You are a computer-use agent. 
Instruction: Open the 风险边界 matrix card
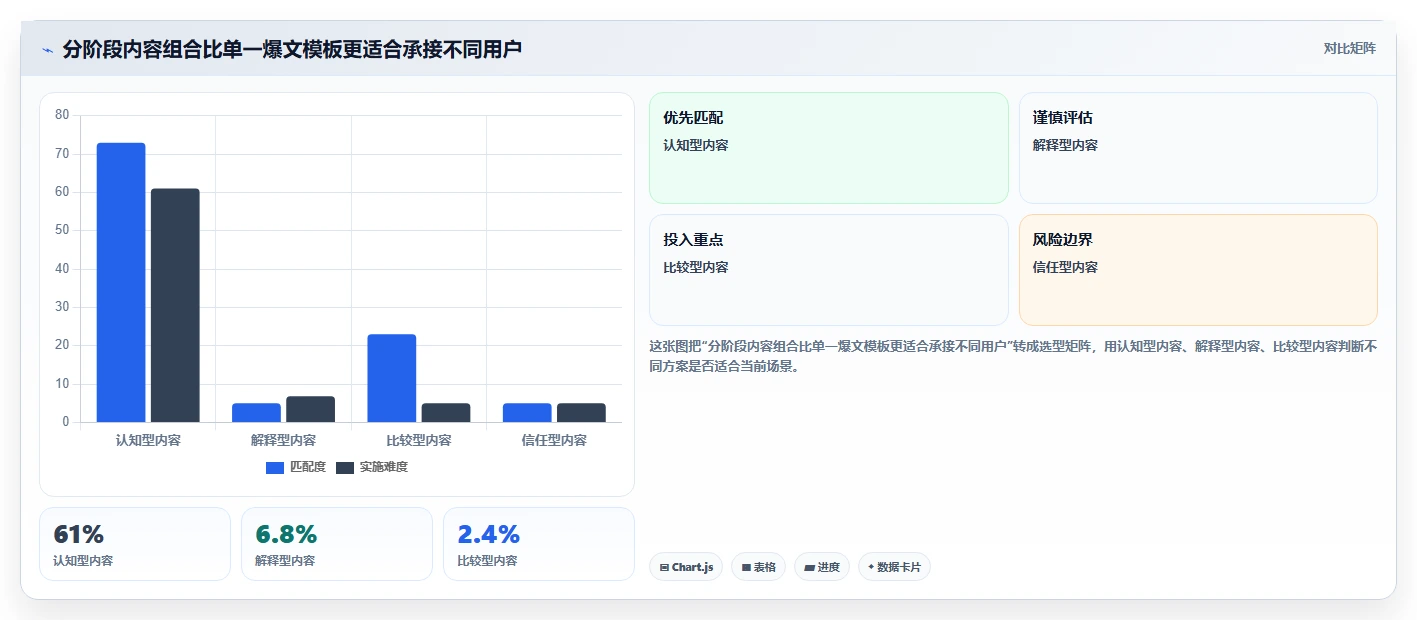coord(1198,270)
